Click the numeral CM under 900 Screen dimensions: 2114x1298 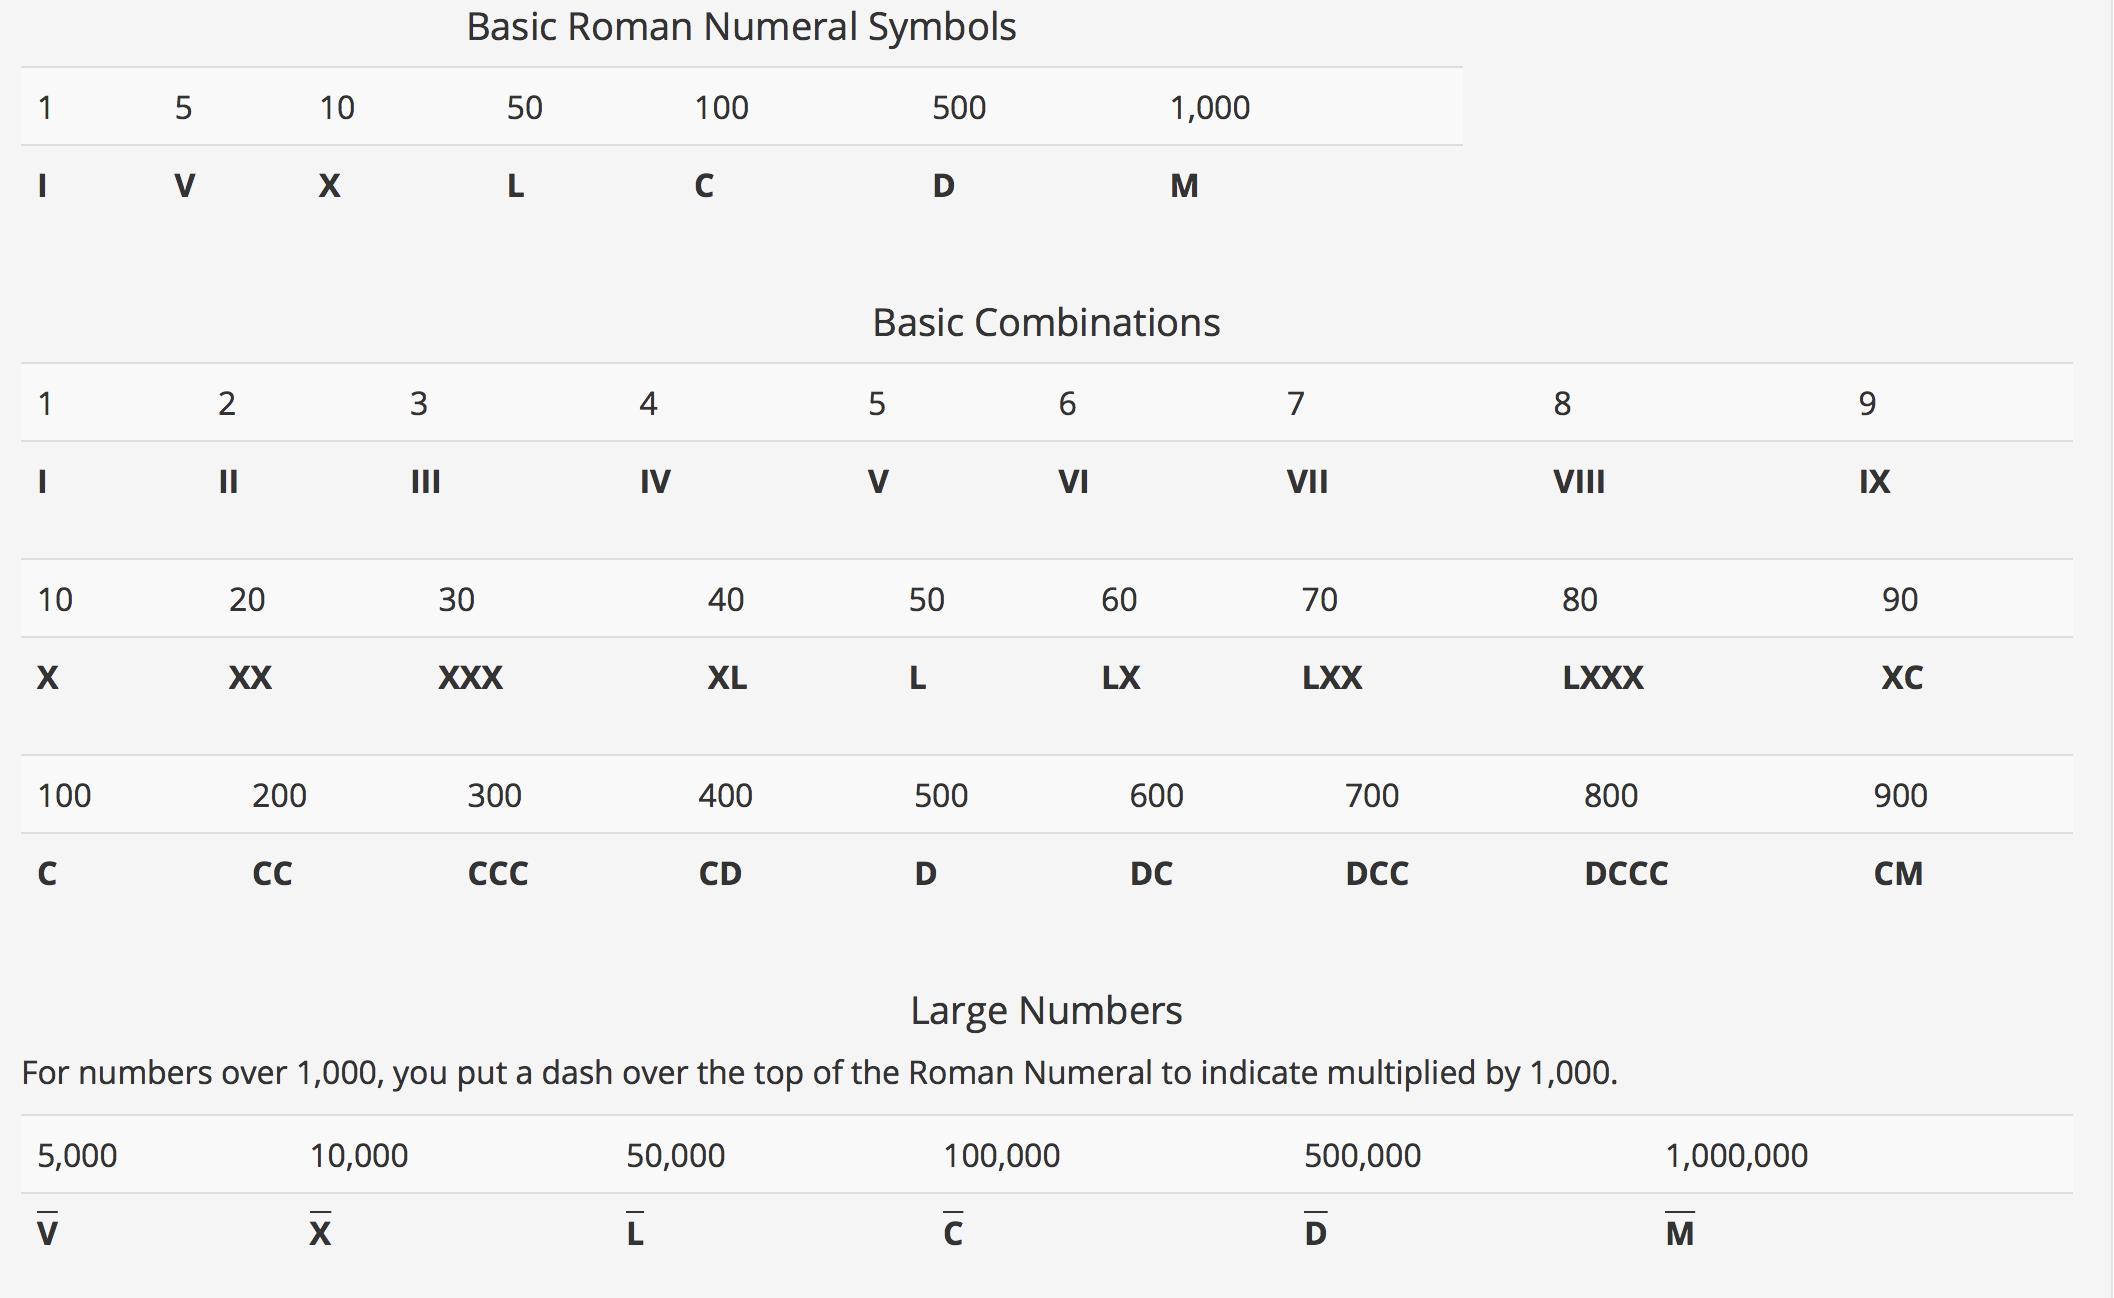(1898, 874)
